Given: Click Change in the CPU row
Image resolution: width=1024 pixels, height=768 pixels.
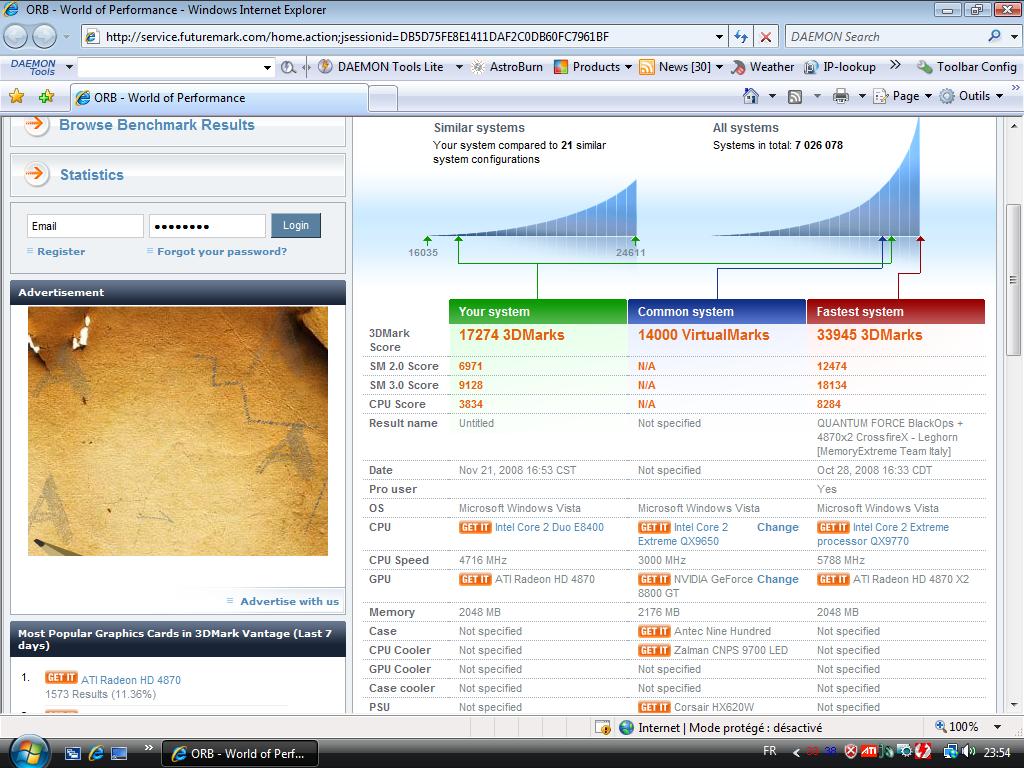Looking at the screenshot, I should pos(777,527).
